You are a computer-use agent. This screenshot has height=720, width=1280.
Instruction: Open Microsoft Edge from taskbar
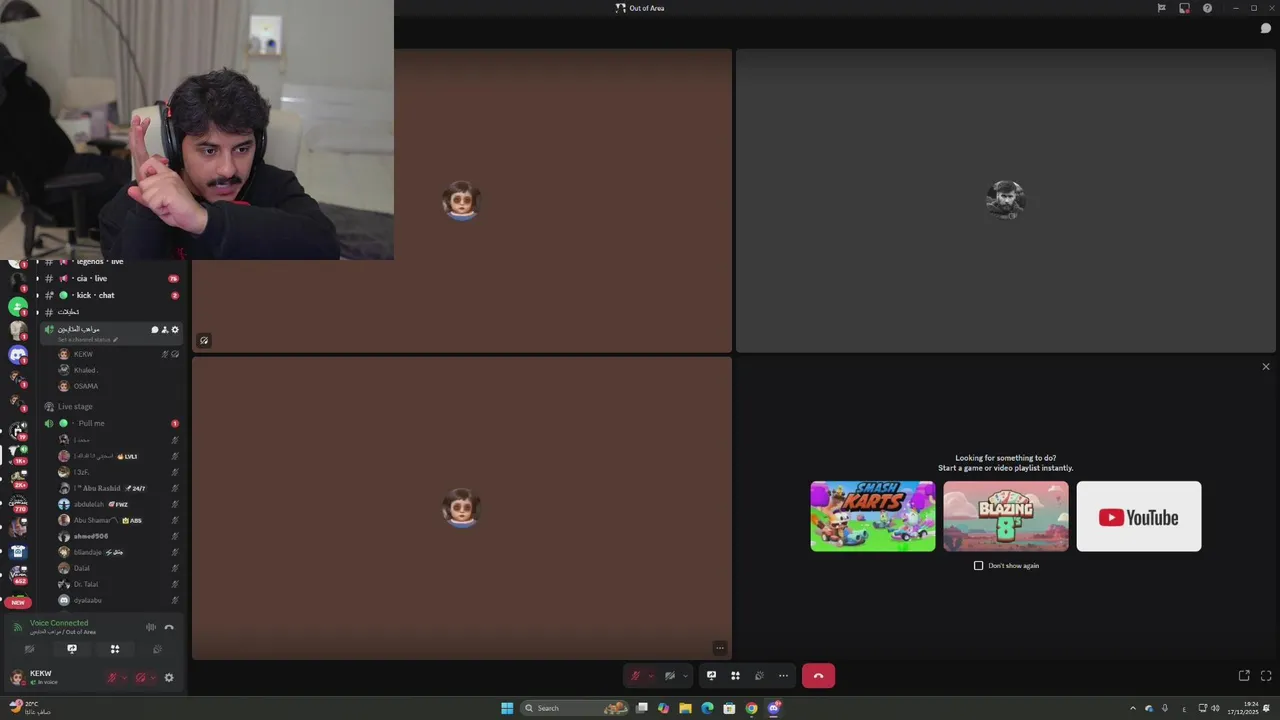(x=707, y=708)
